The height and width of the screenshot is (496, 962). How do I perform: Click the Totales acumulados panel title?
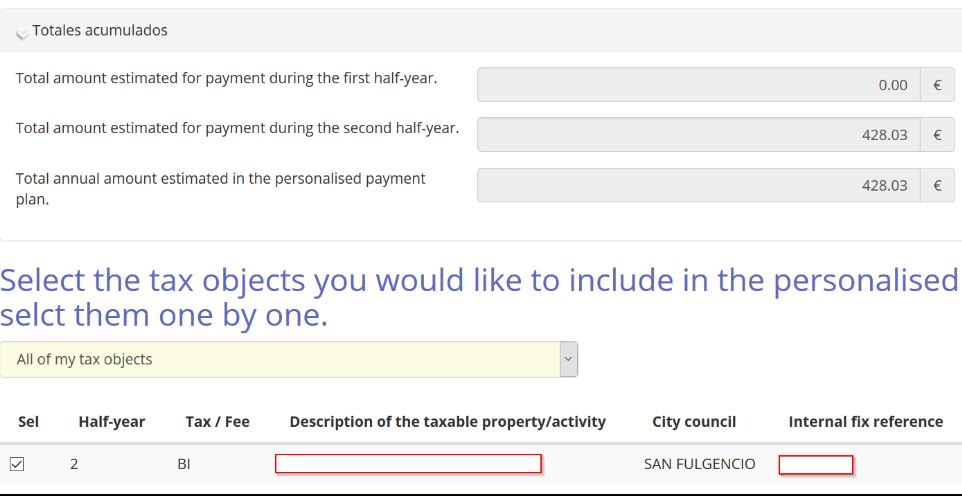(100, 31)
